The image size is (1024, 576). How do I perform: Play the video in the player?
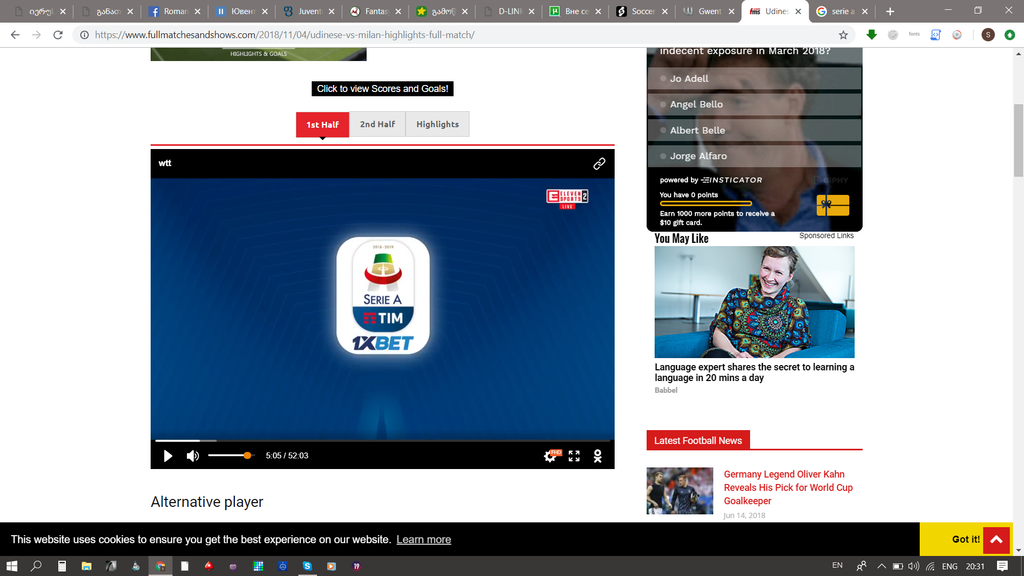(168, 456)
